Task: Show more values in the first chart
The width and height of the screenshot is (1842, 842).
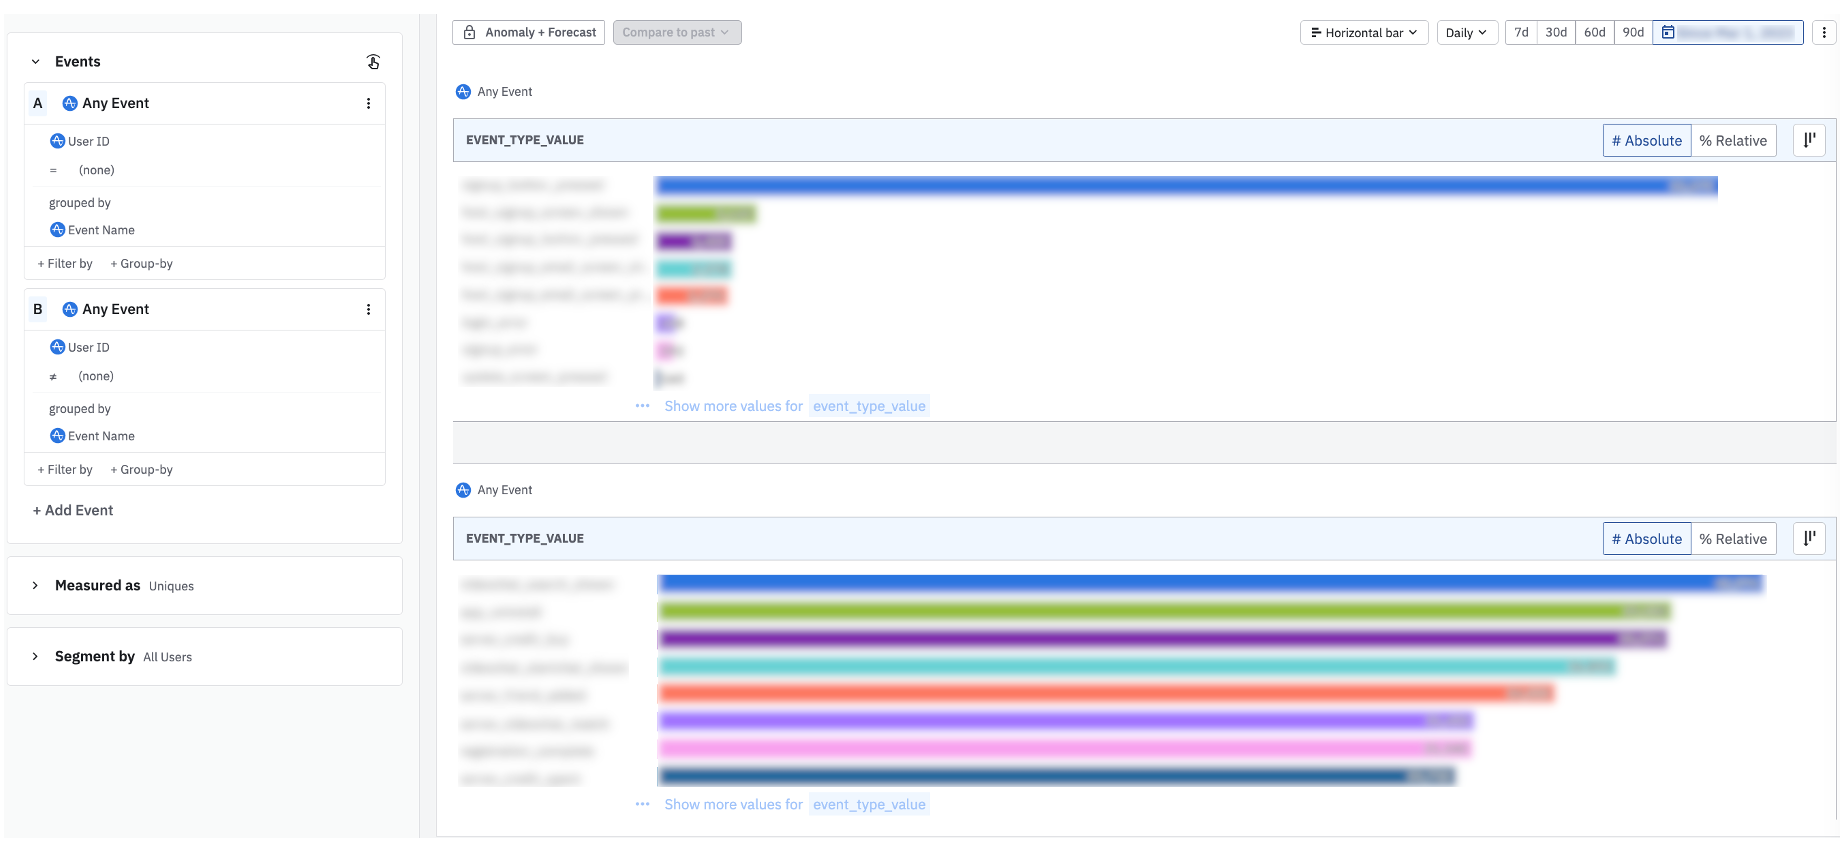Action: pos(796,406)
